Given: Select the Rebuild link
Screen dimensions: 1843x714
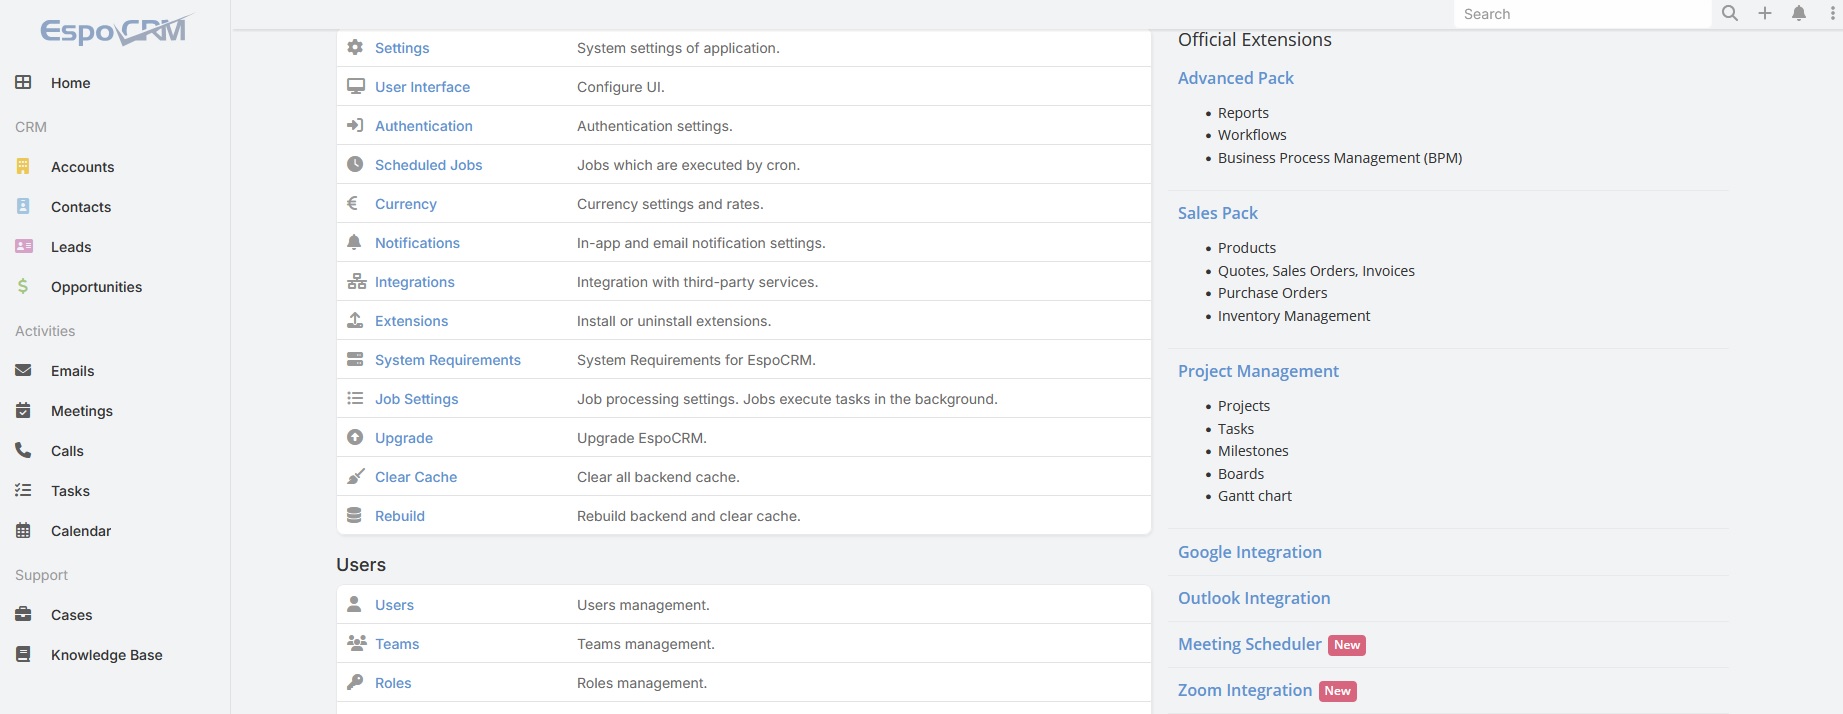Looking at the screenshot, I should tap(400, 516).
